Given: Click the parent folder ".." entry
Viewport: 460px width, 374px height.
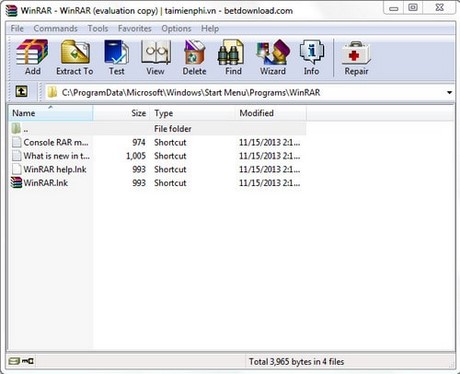Looking at the screenshot, I should point(157,129).
